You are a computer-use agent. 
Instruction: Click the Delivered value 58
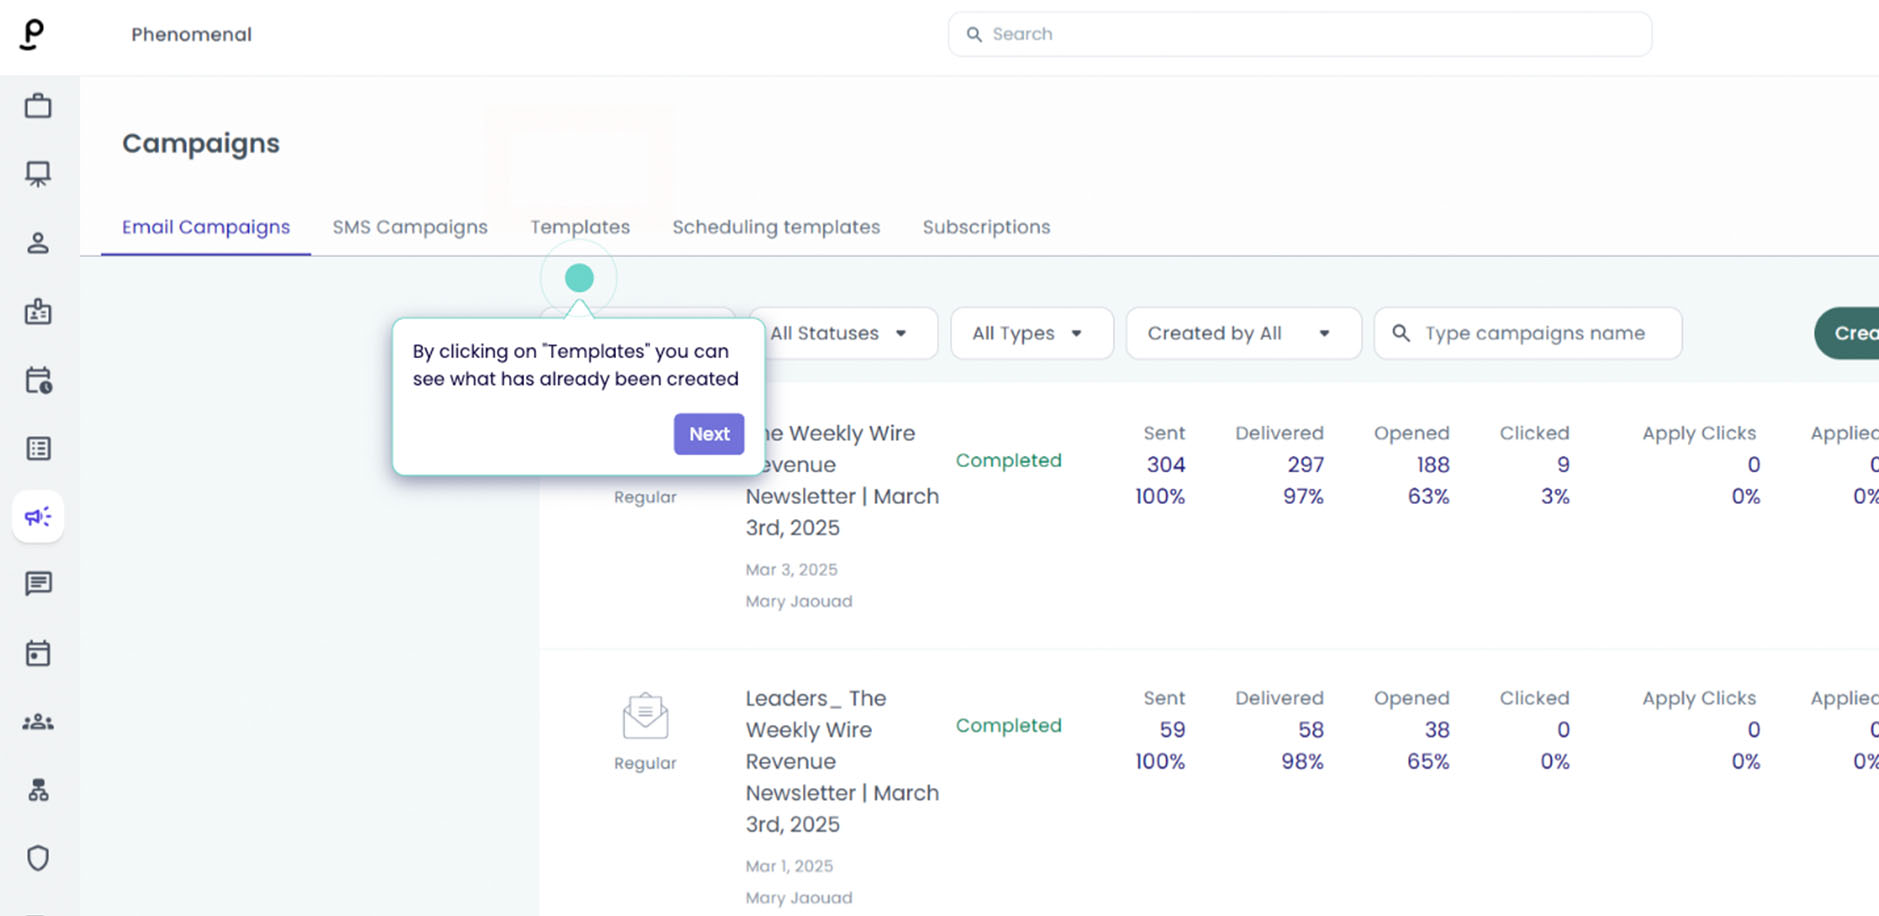click(x=1311, y=730)
